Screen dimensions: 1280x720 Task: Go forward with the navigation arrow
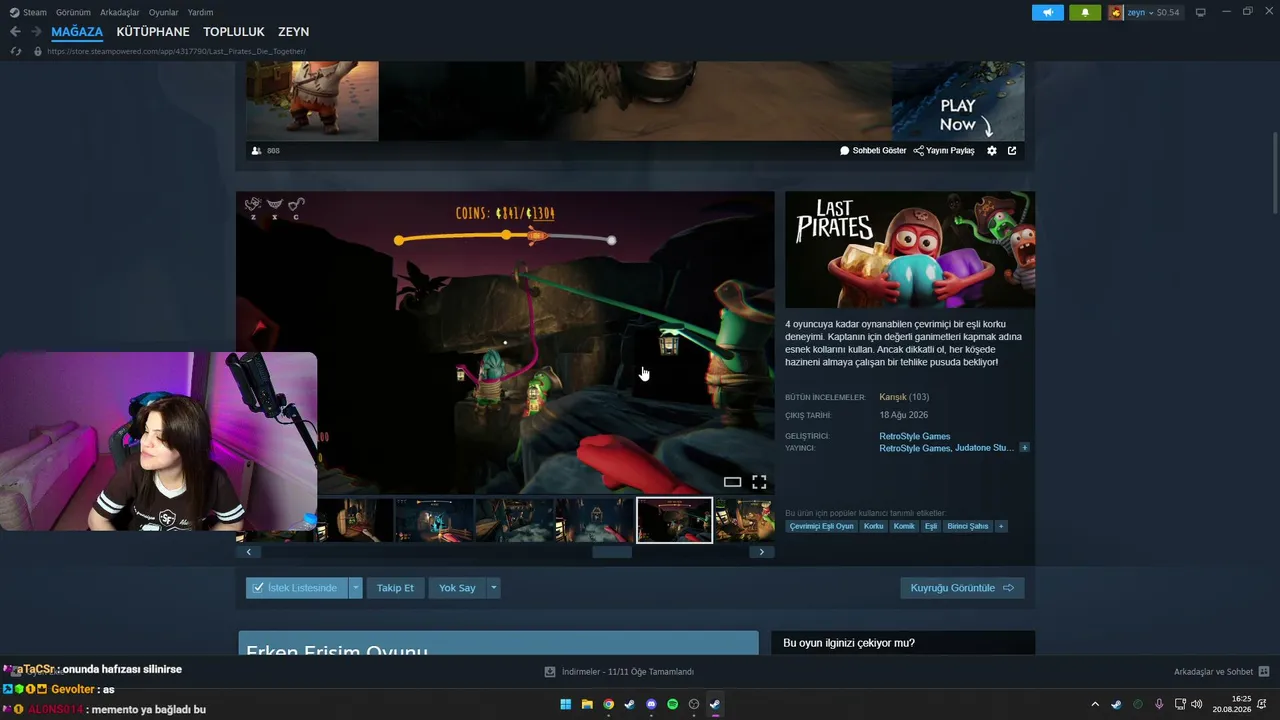[x=36, y=32]
